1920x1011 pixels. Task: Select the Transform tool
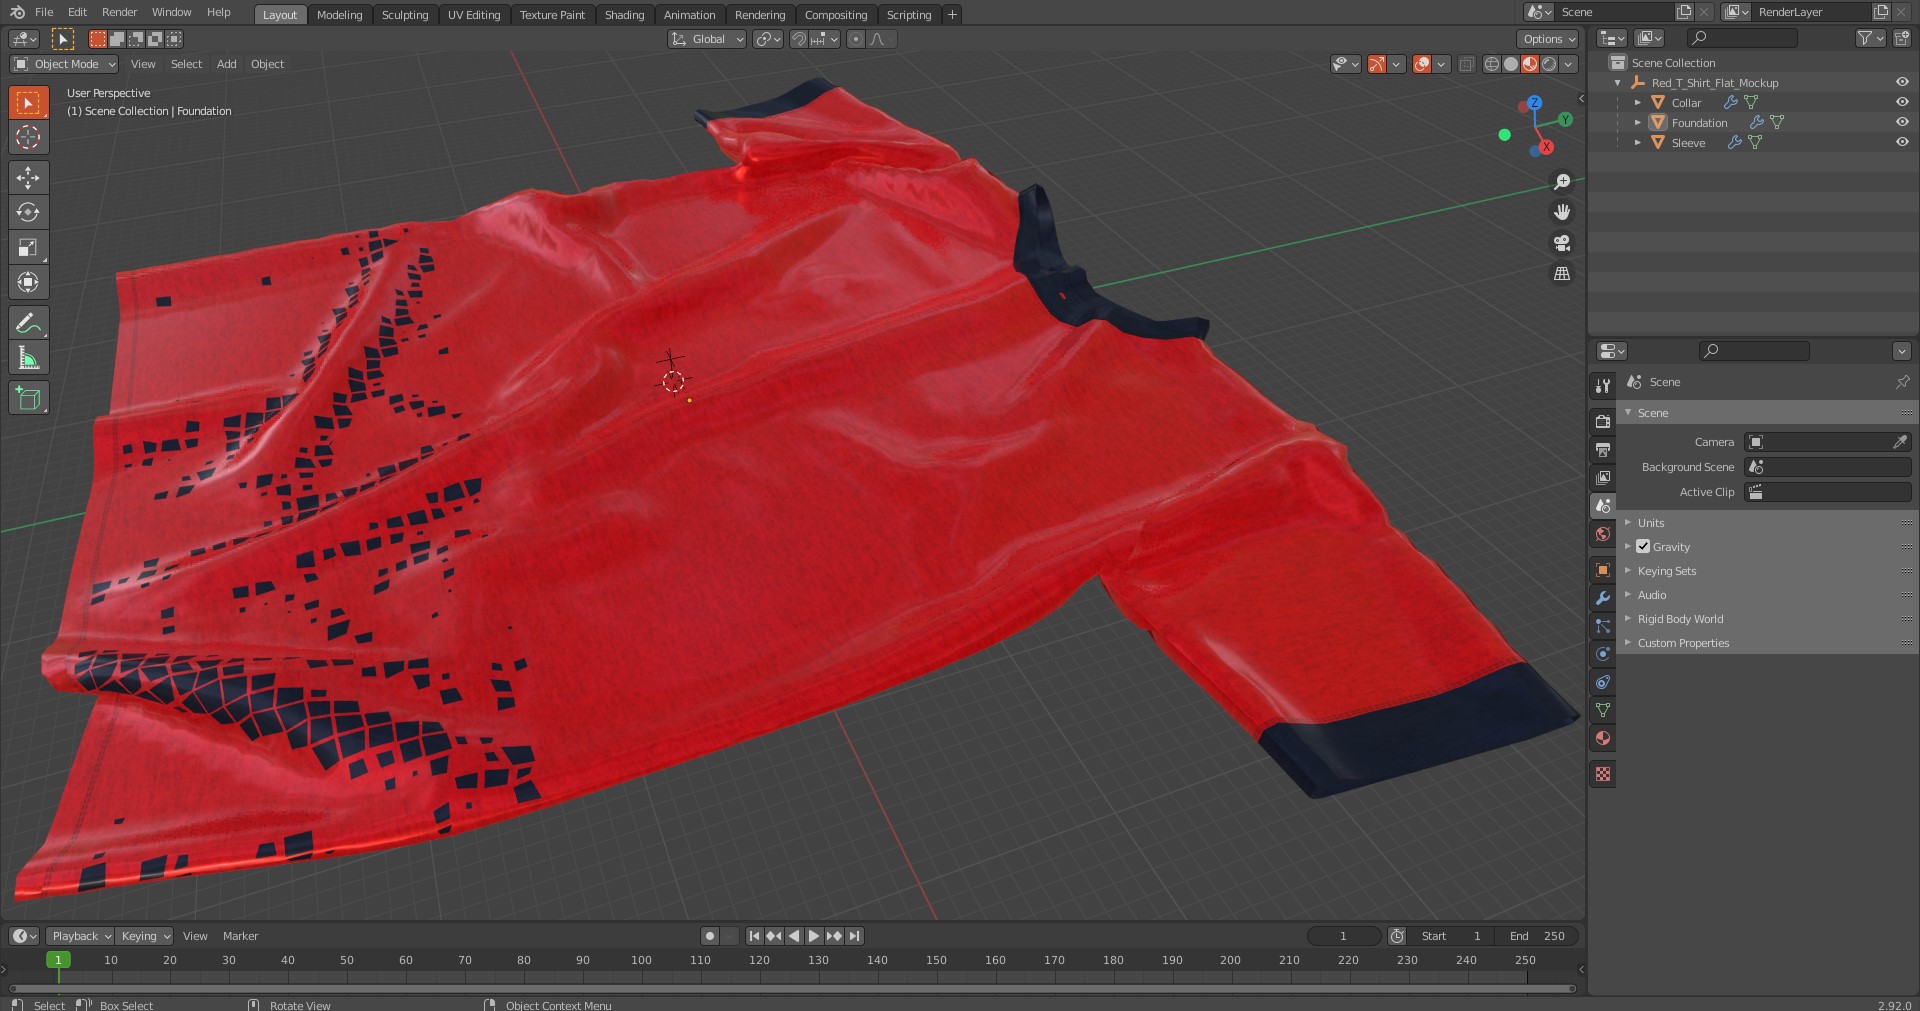coord(28,282)
